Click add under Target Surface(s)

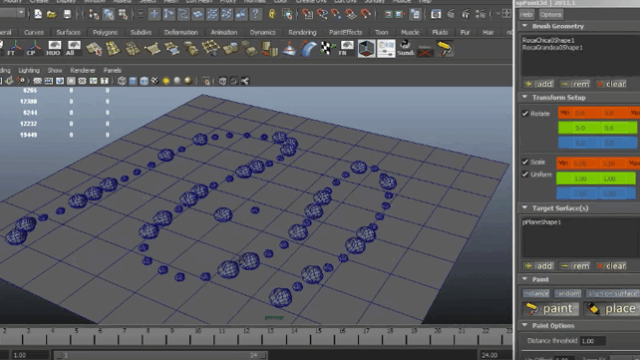point(539,266)
